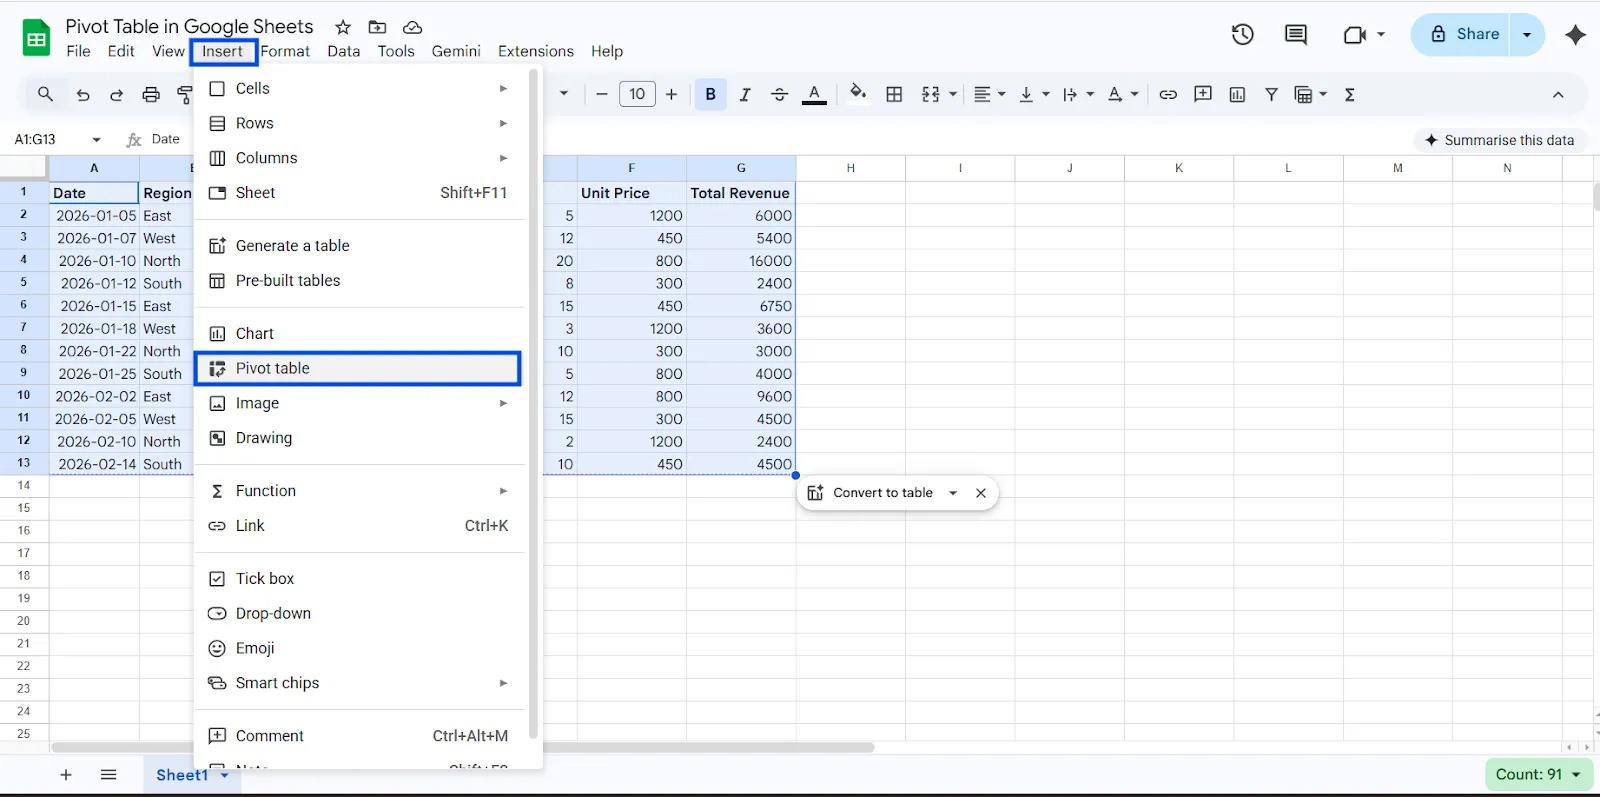
Task: Undo the last action
Action: point(82,94)
